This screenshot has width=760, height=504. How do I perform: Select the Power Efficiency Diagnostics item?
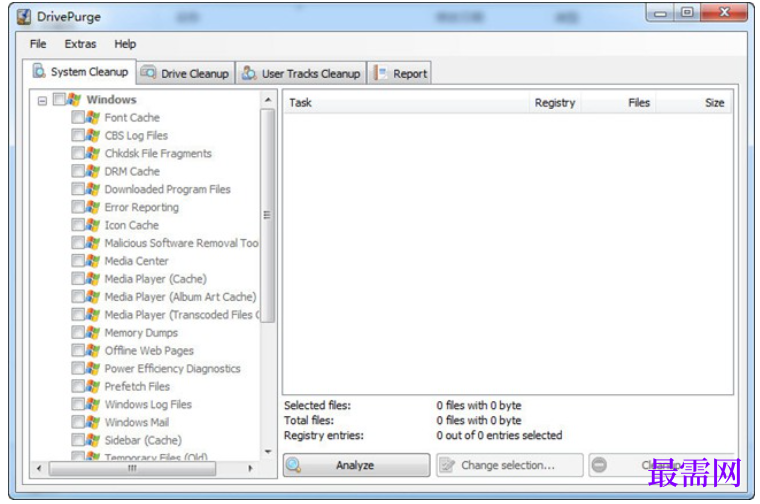click(x=173, y=368)
